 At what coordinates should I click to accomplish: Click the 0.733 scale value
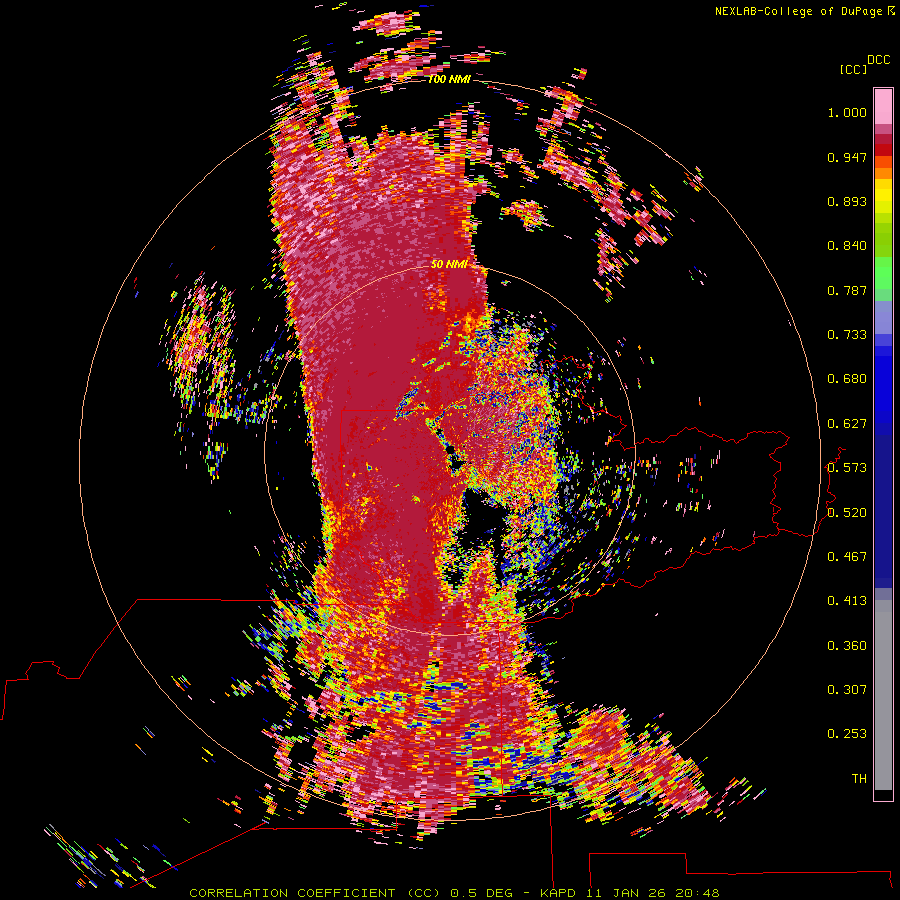[x=847, y=335]
